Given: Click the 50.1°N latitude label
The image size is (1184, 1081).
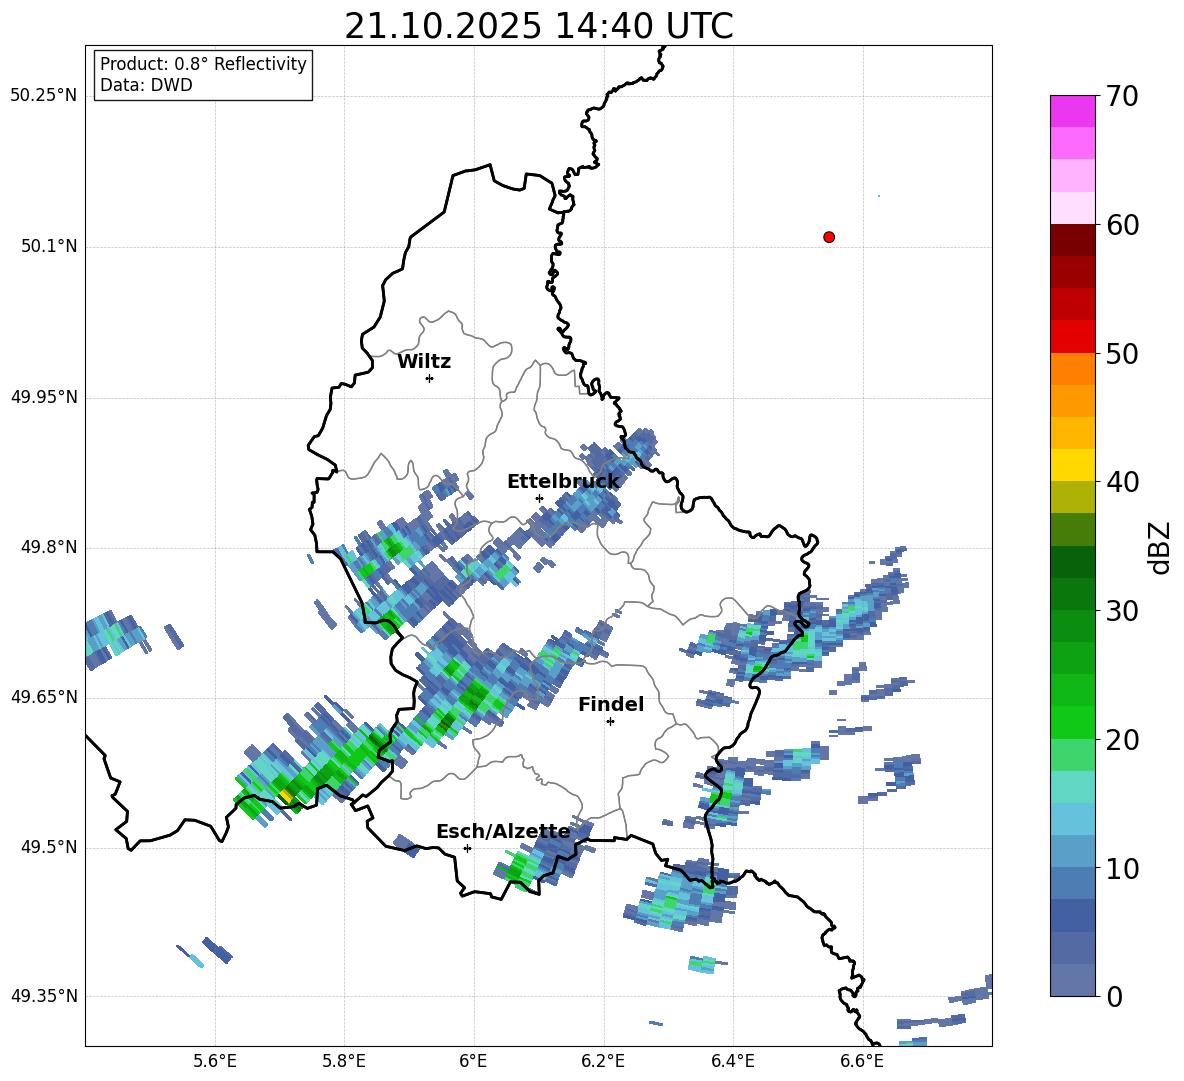Looking at the screenshot, I should (49, 246).
